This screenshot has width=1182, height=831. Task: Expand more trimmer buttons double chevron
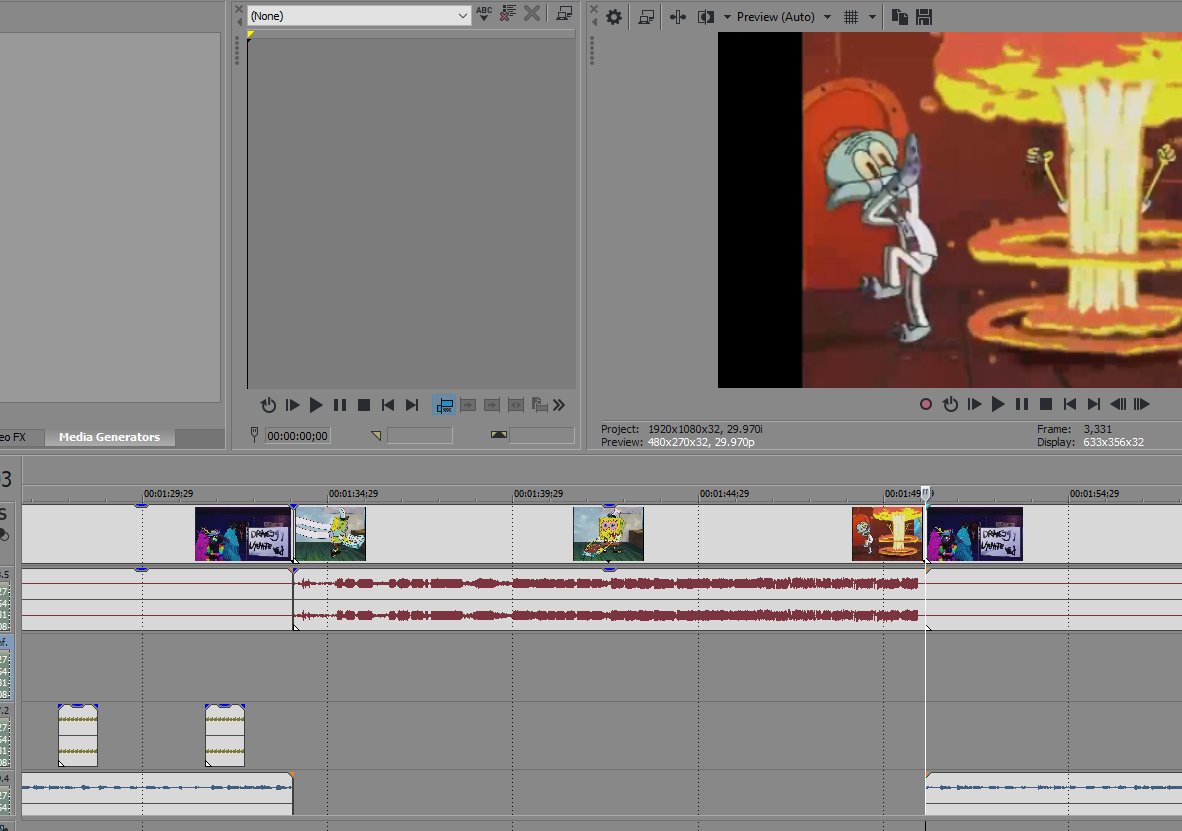click(x=559, y=405)
